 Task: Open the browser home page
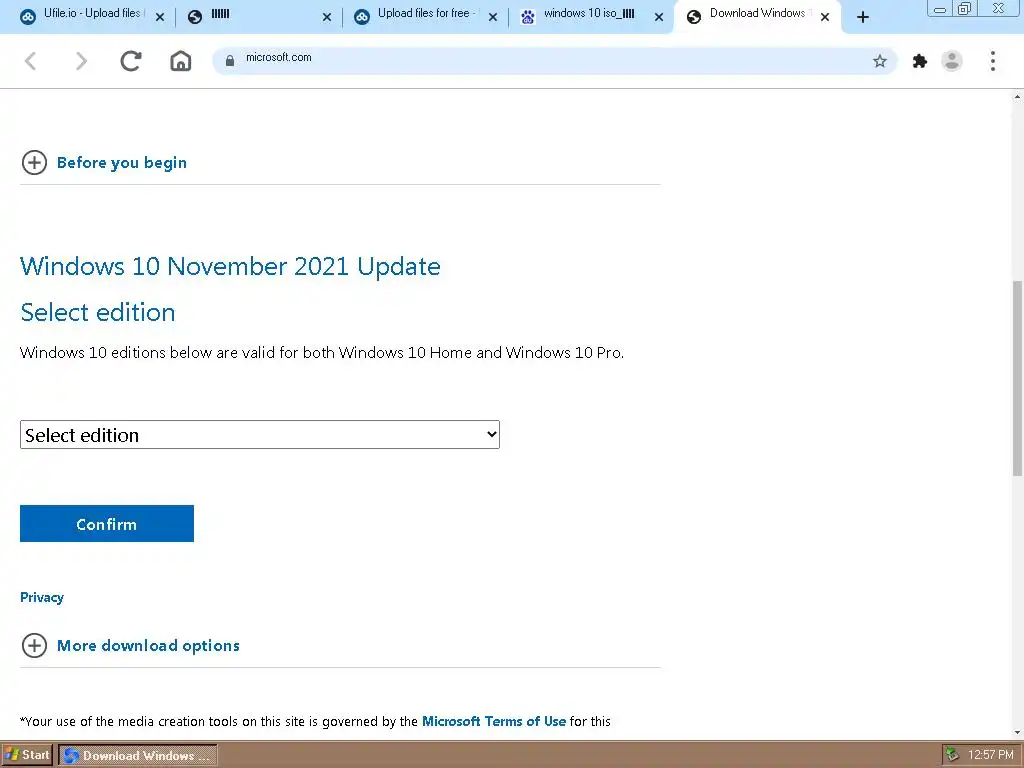pyautogui.click(x=181, y=61)
